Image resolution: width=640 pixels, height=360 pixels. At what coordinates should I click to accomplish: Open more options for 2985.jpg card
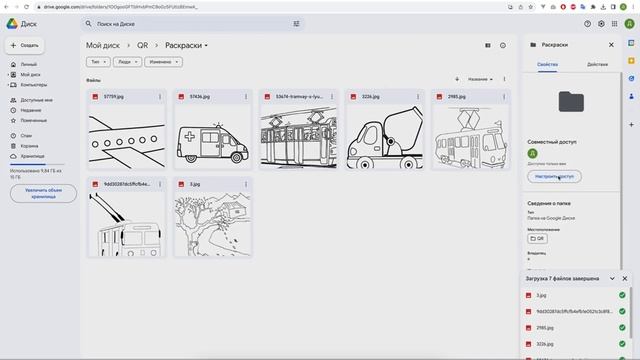[x=504, y=97]
